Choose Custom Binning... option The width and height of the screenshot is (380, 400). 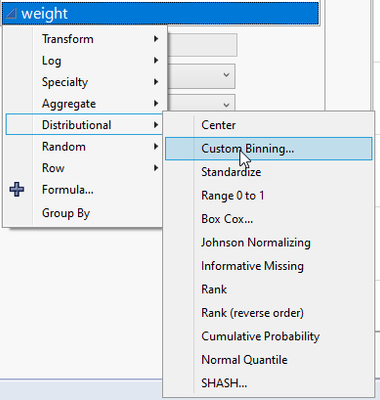tap(269, 149)
